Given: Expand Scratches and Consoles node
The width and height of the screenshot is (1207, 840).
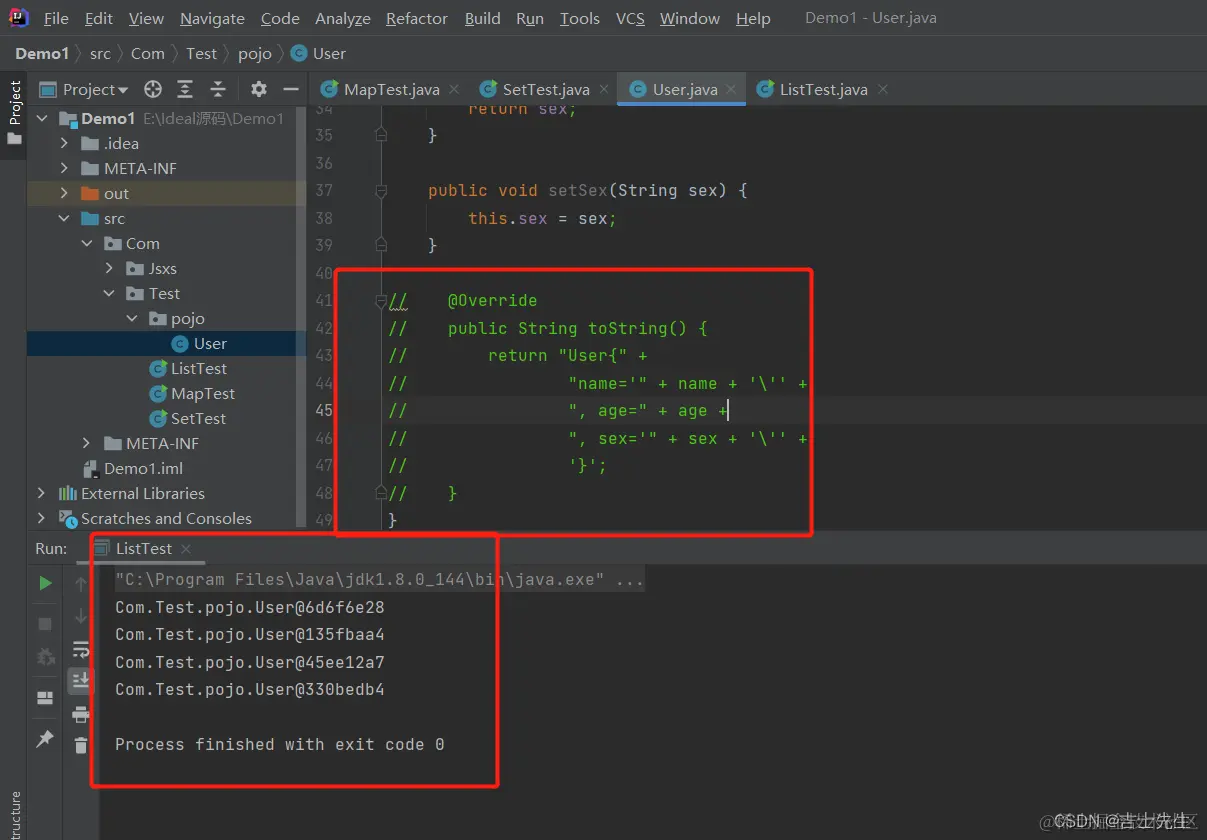Looking at the screenshot, I should coord(41,518).
